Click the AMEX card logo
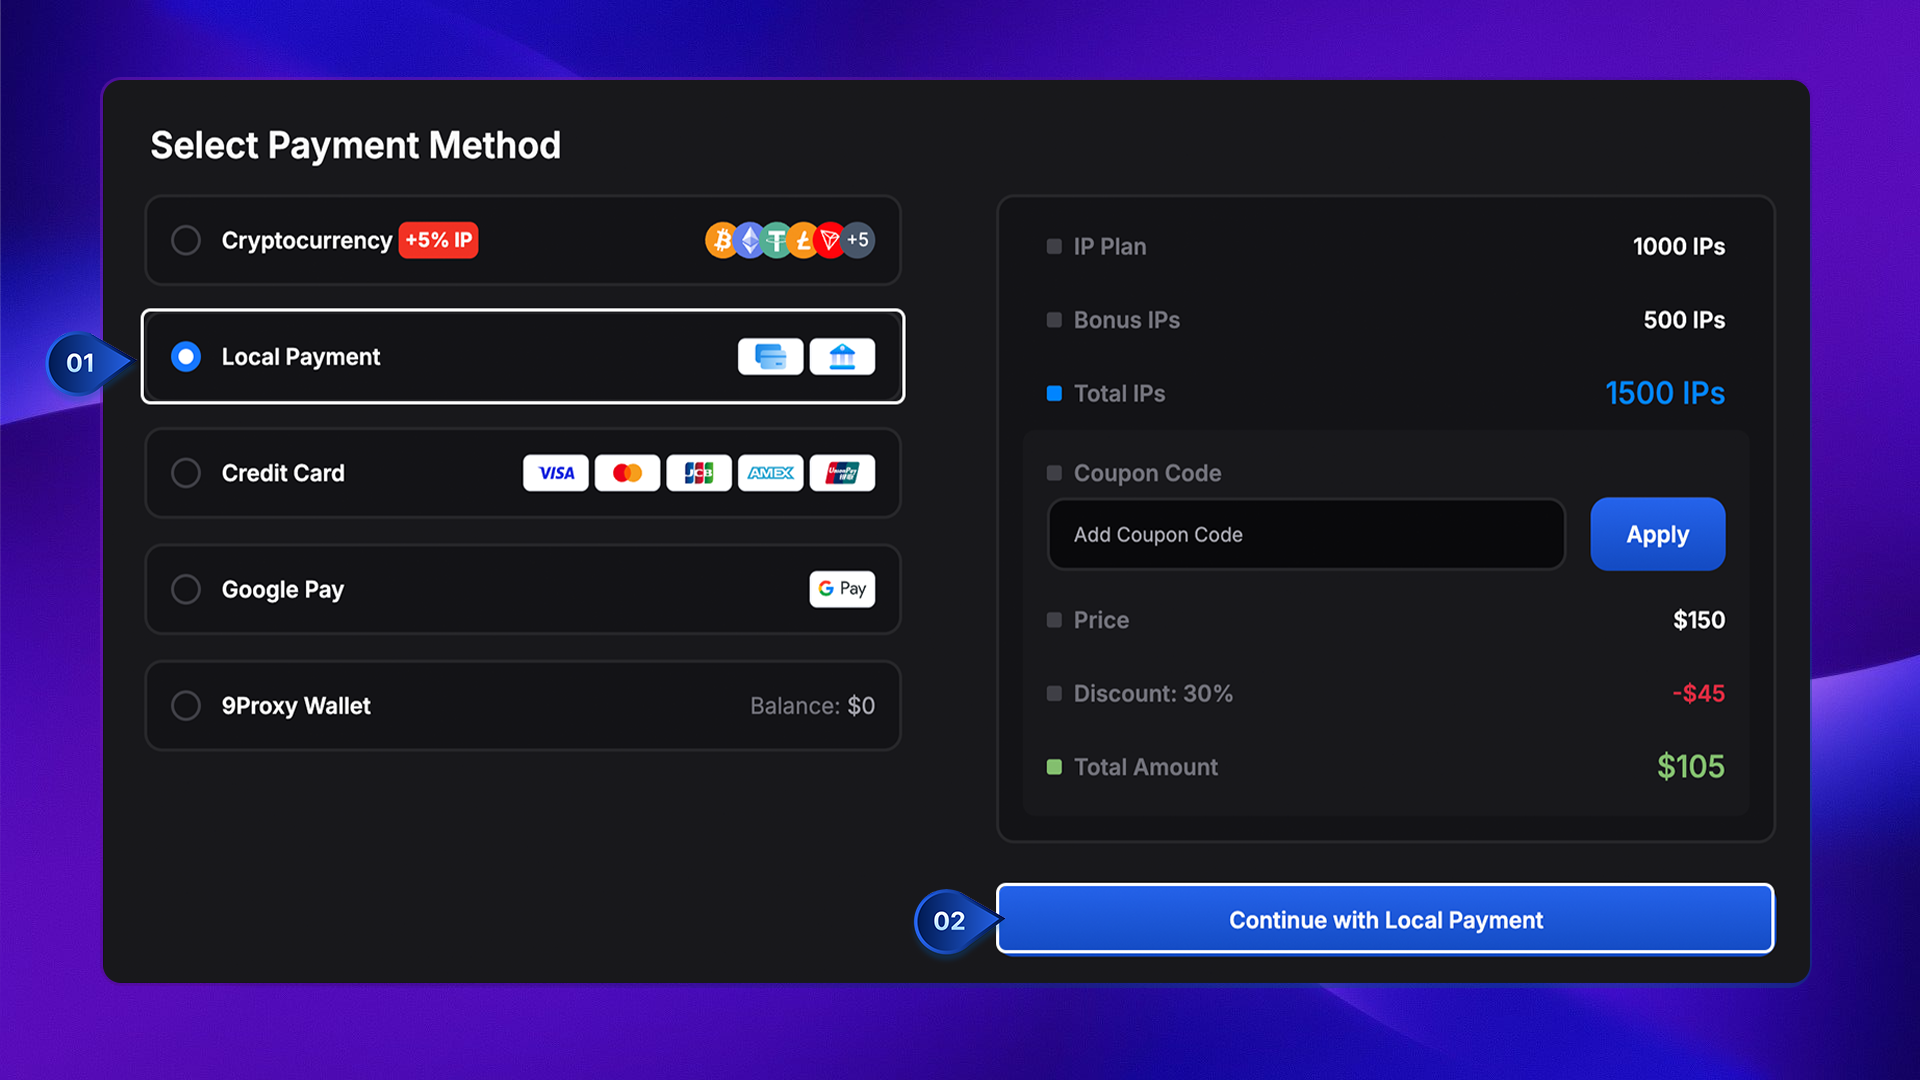 [770, 473]
